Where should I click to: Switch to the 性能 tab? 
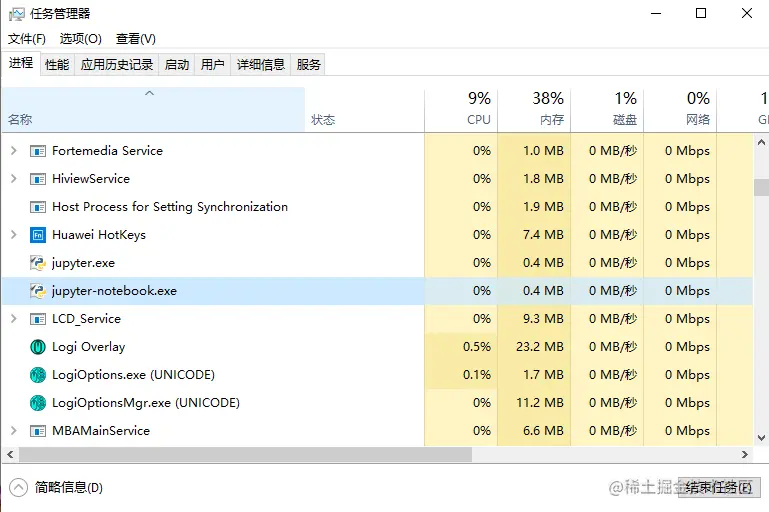[57, 65]
